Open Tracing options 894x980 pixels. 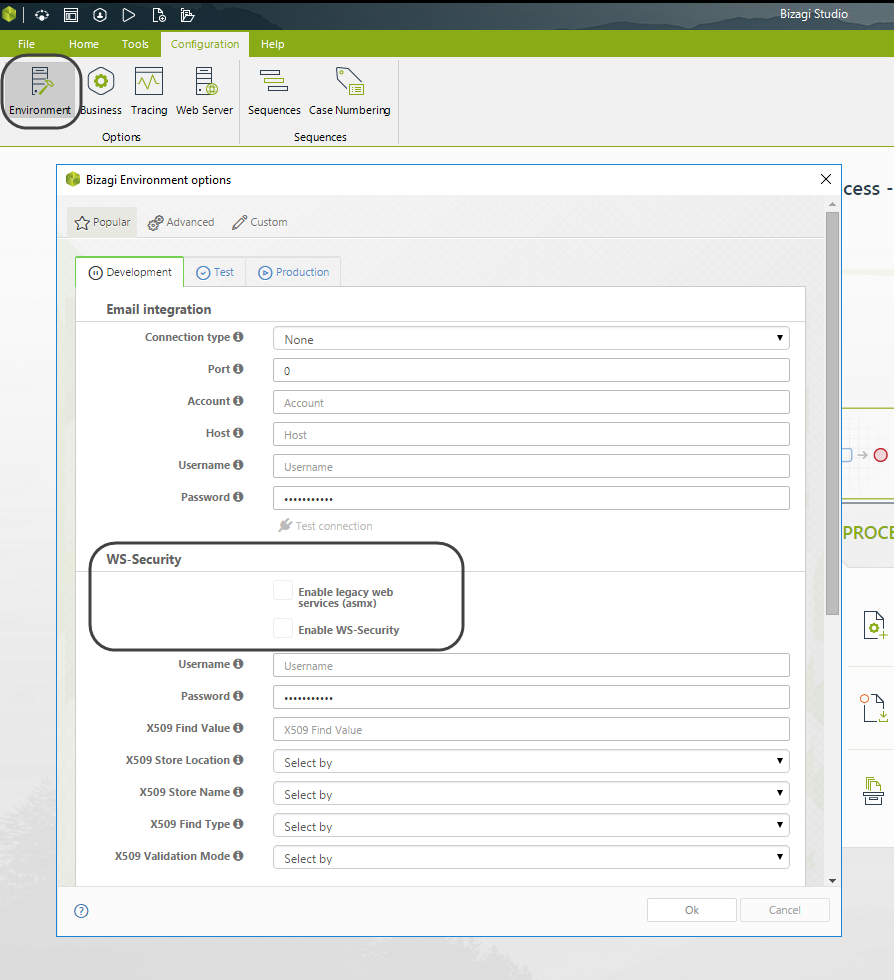point(149,92)
